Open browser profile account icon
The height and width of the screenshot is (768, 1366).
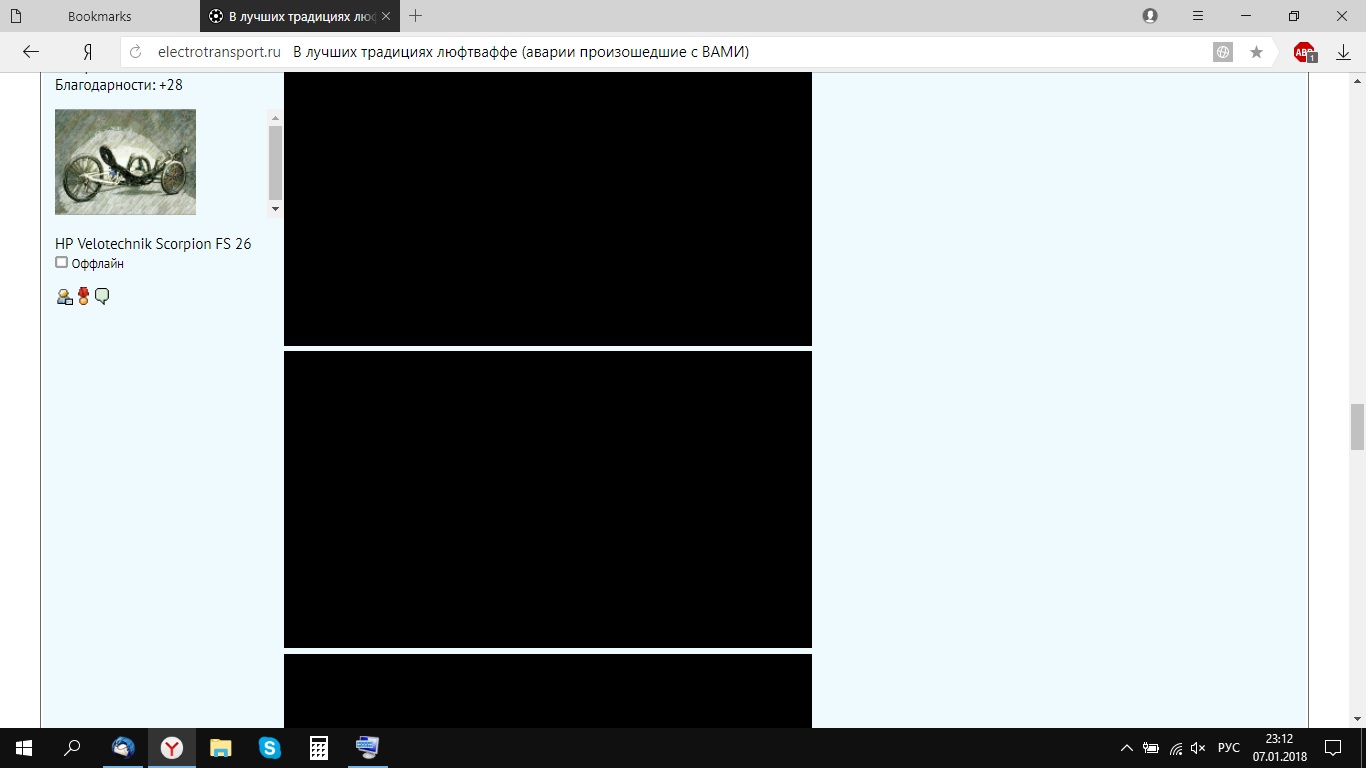point(1150,16)
